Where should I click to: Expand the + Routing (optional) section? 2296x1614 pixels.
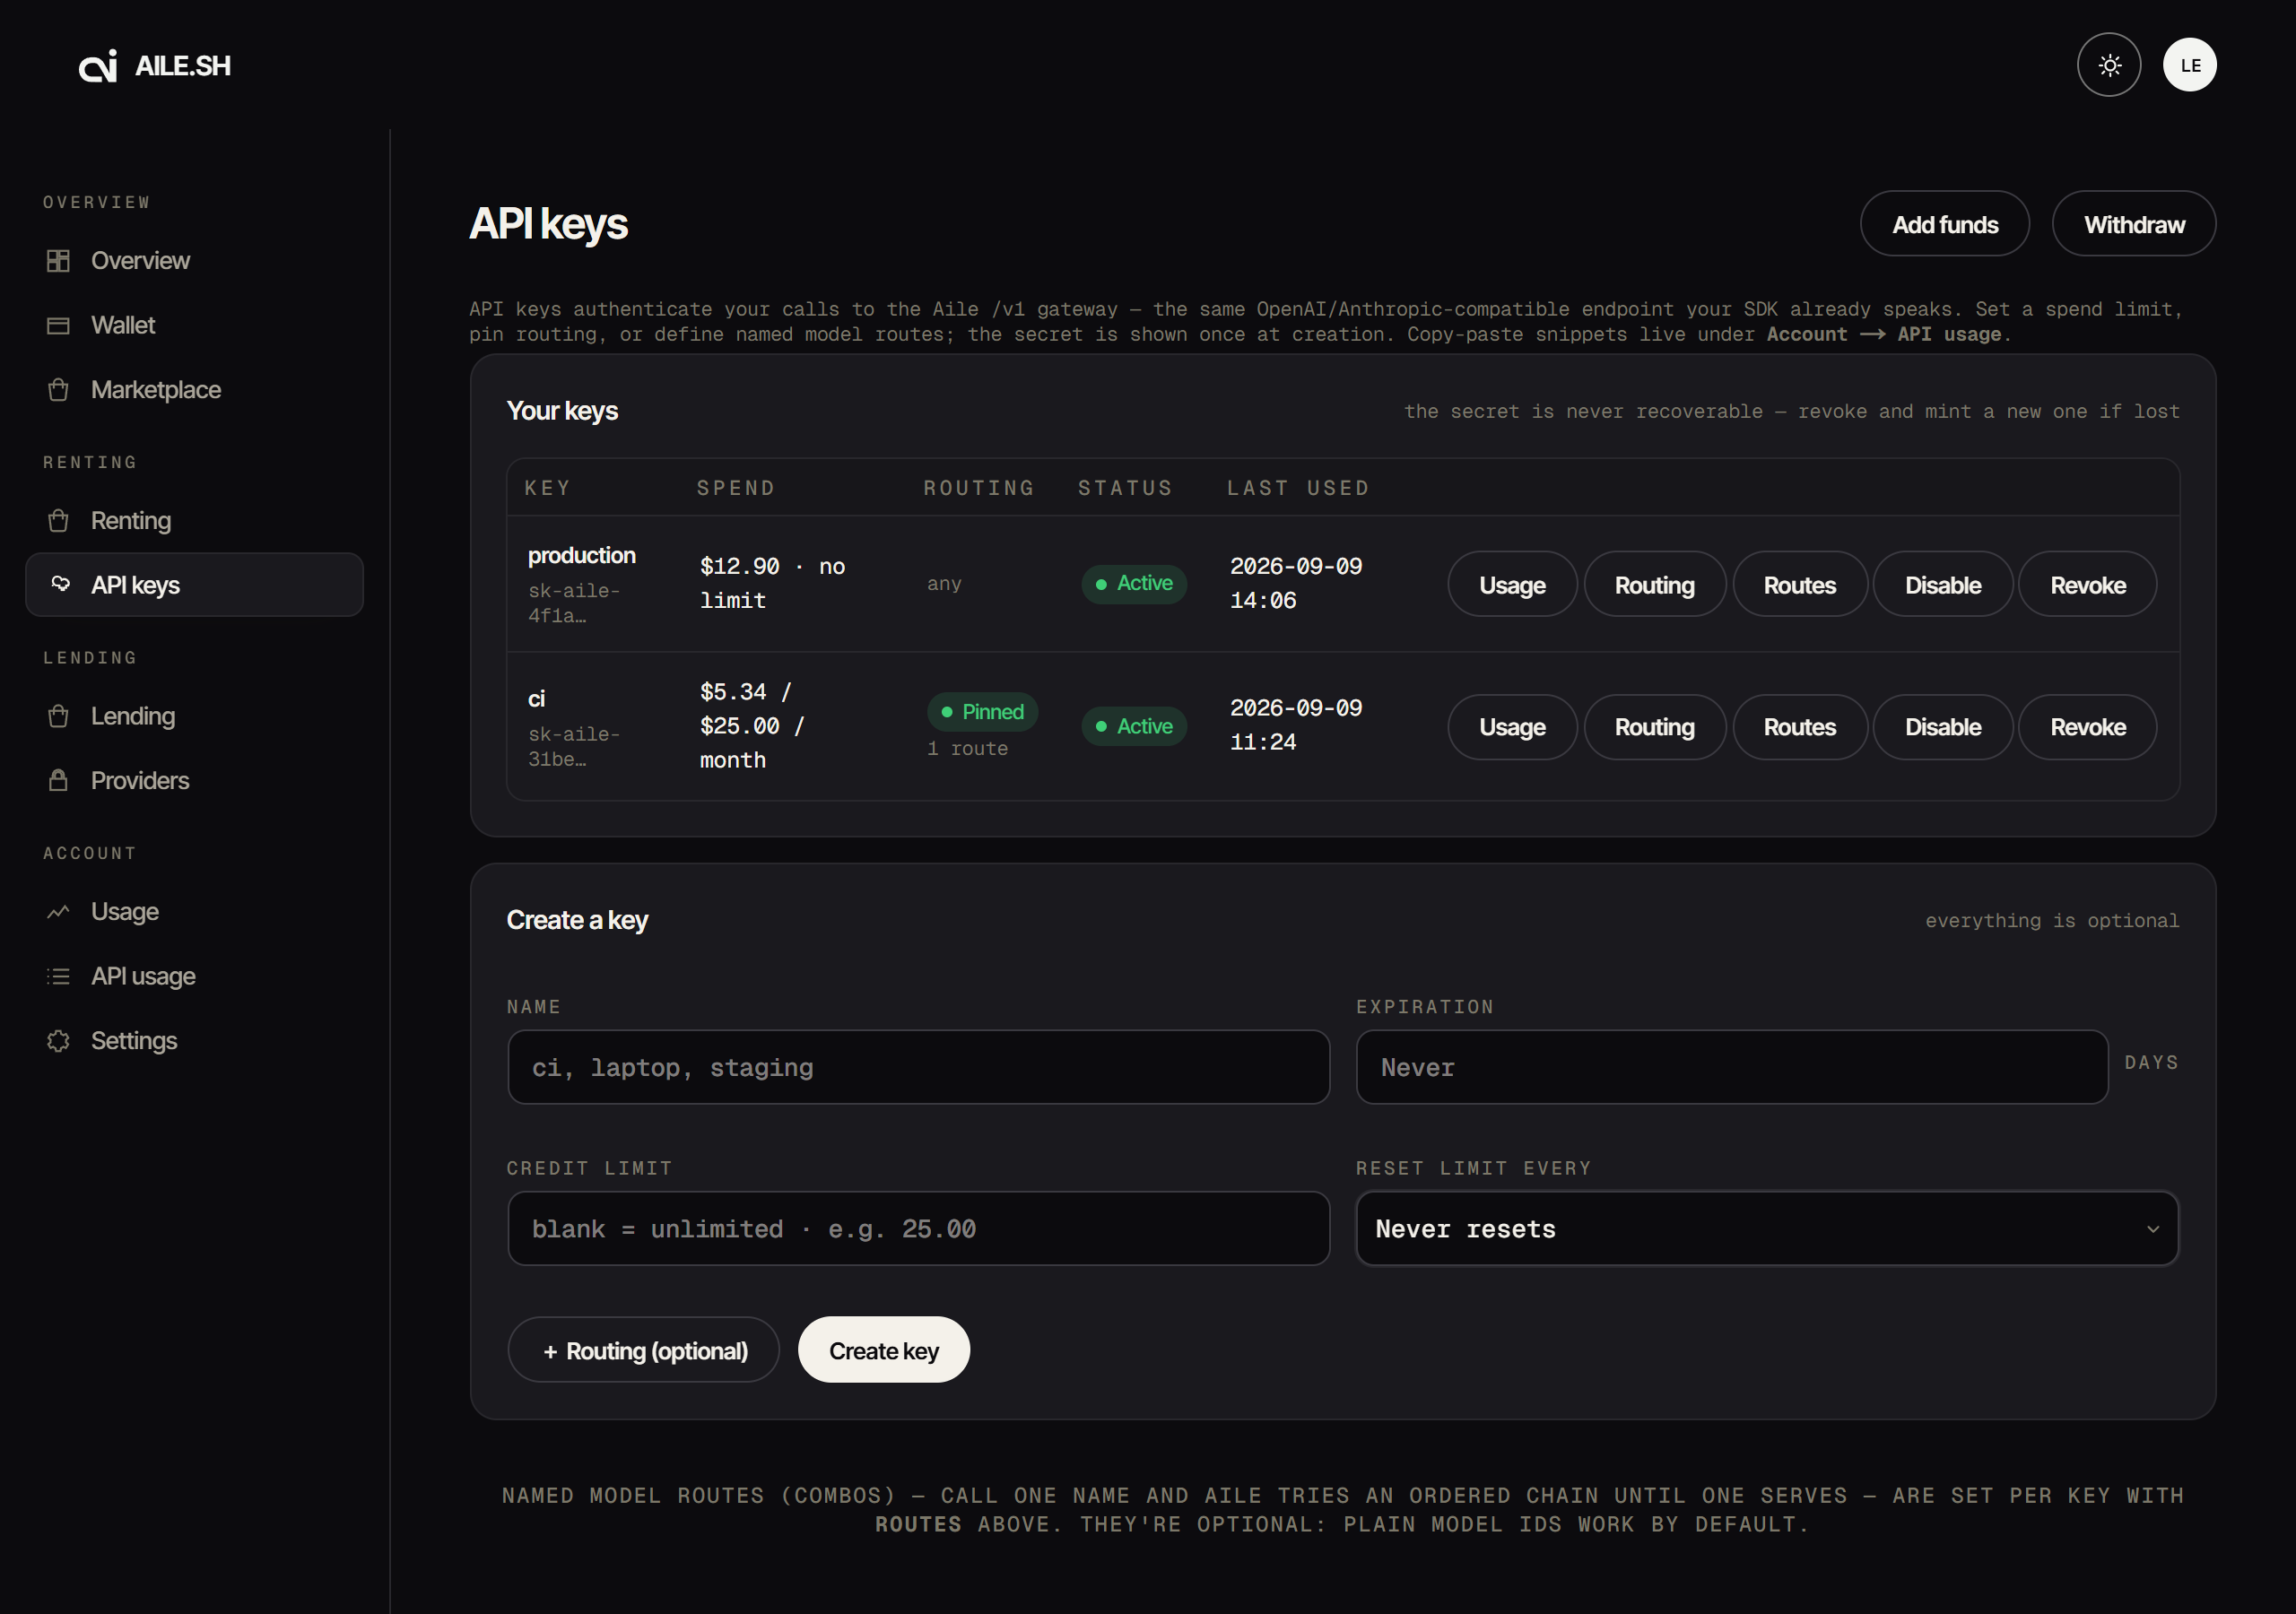644,1351
